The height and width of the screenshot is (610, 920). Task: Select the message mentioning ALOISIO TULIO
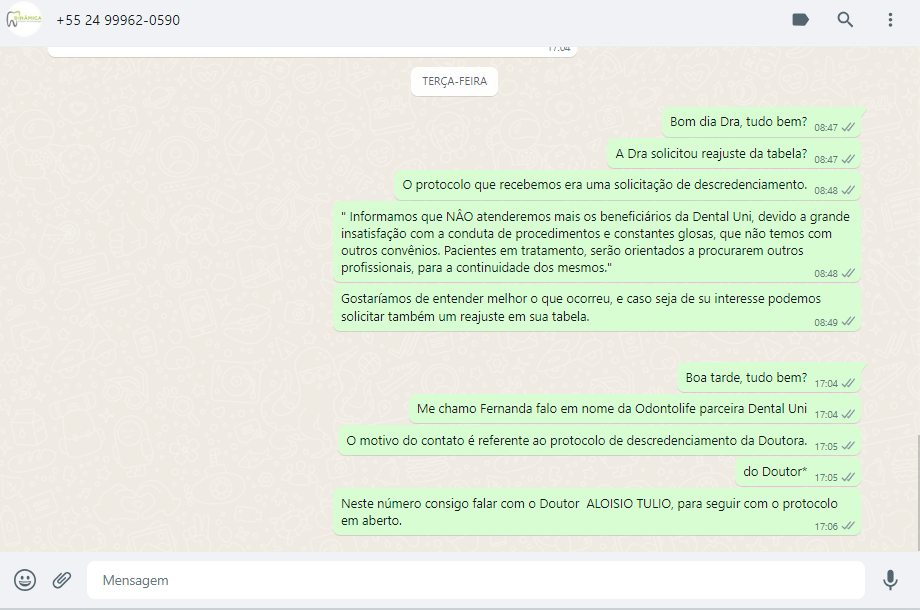coord(597,512)
